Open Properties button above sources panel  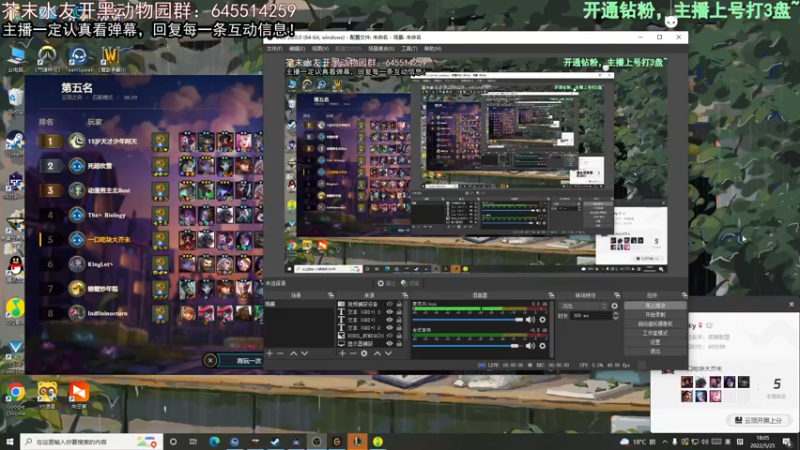386,283
